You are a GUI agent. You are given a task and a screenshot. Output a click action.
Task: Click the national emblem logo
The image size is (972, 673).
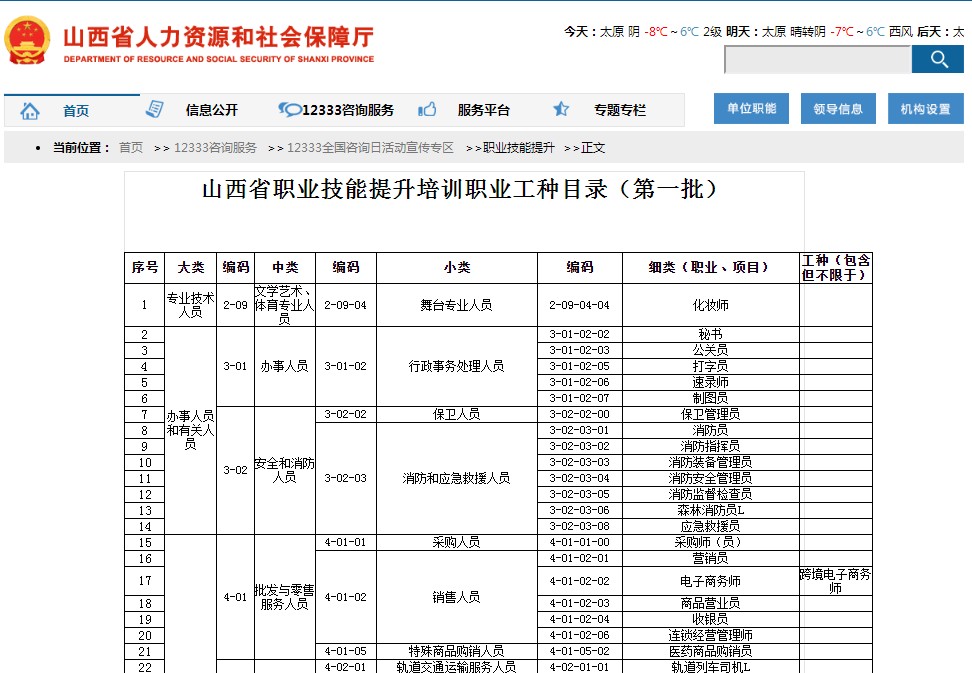coord(28,40)
